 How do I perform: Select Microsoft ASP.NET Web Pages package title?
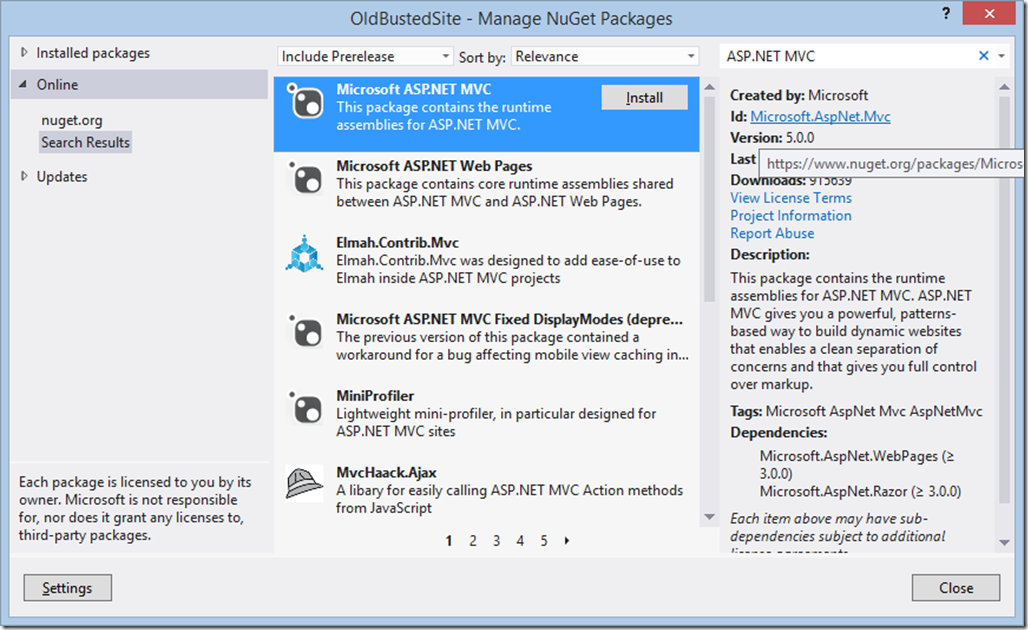pyautogui.click(x=434, y=166)
